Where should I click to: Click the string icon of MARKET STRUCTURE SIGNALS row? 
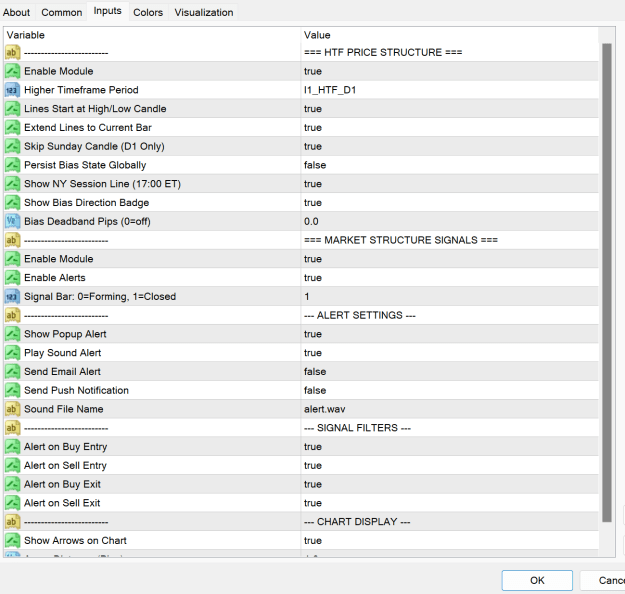point(12,240)
